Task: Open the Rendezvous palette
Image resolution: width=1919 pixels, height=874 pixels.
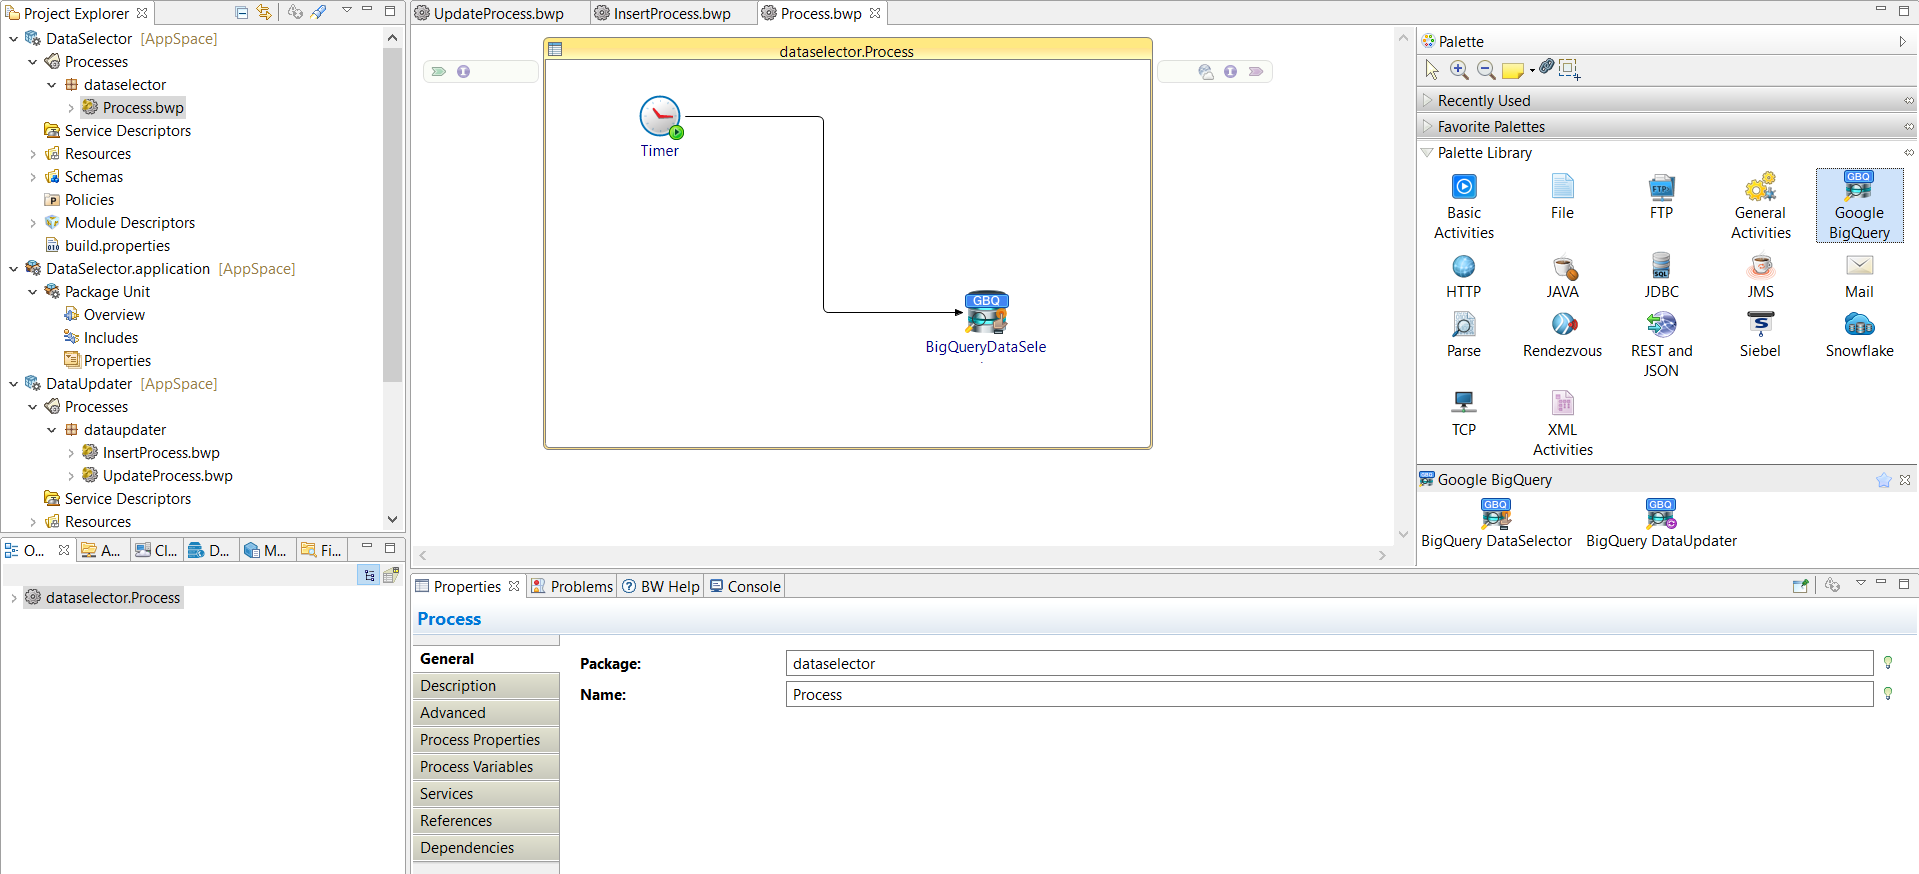Action: click(1562, 336)
